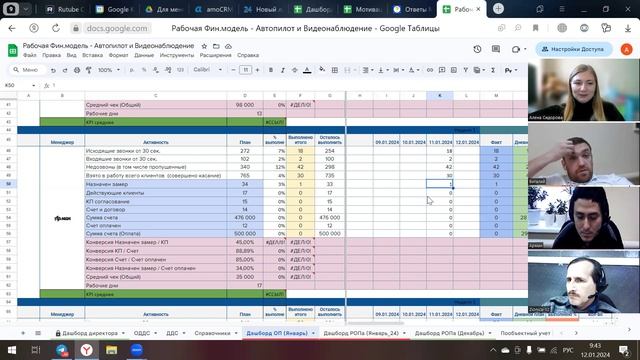Open the cell borders menu
The width and height of the screenshot is (640, 360).
pyautogui.click(x=335, y=70)
